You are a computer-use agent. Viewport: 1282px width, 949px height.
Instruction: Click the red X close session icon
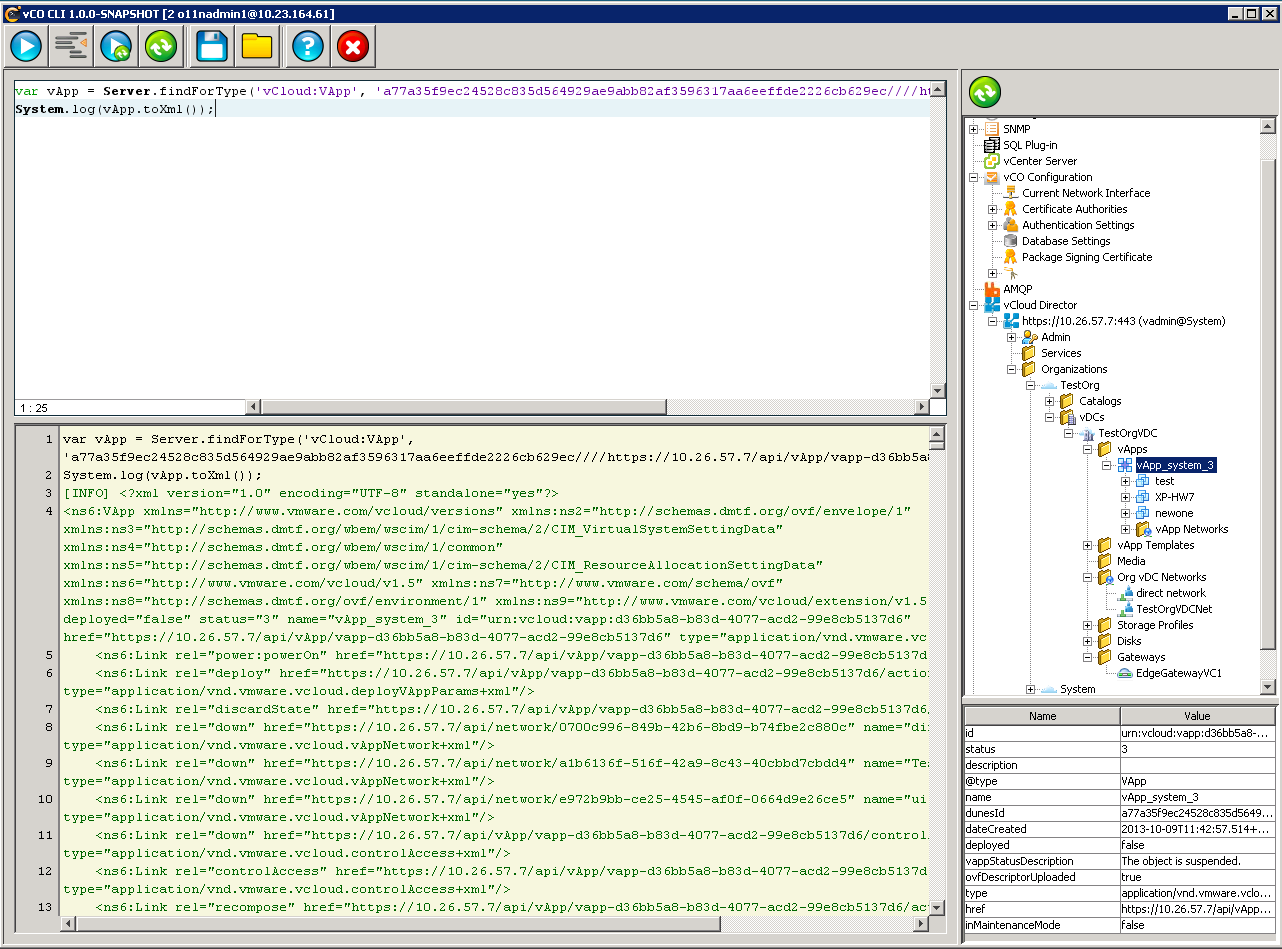tap(353, 45)
